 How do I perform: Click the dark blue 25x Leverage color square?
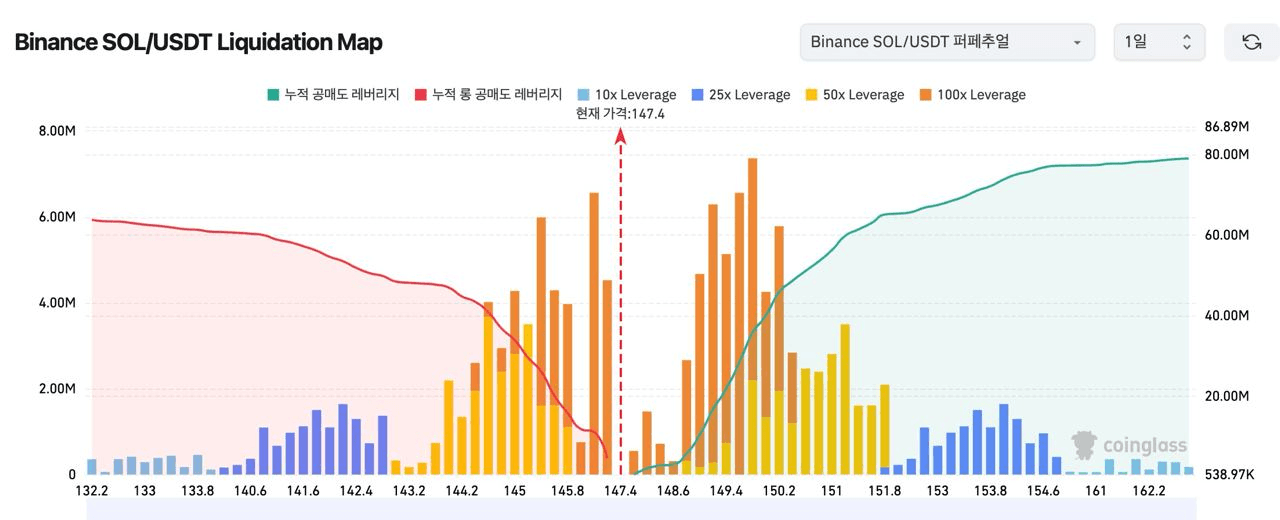[697, 94]
